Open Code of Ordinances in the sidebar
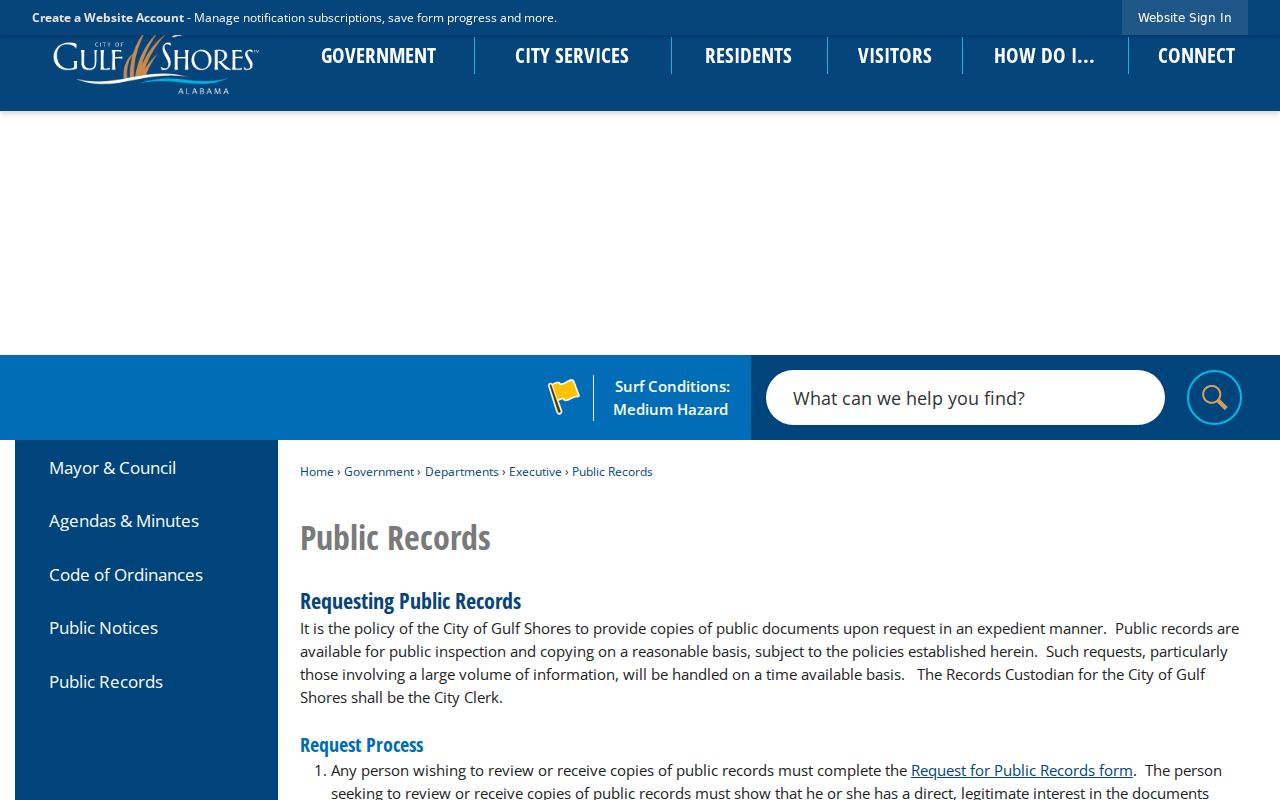1280x800 pixels. tap(126, 574)
